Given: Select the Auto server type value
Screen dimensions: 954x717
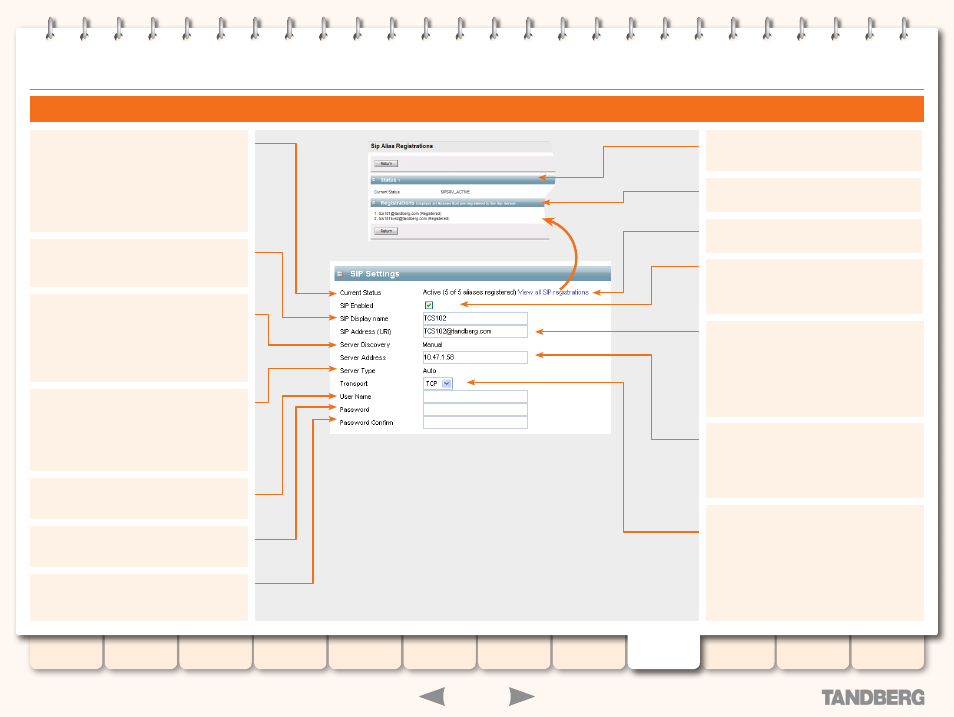Looking at the screenshot, I should (x=430, y=371).
